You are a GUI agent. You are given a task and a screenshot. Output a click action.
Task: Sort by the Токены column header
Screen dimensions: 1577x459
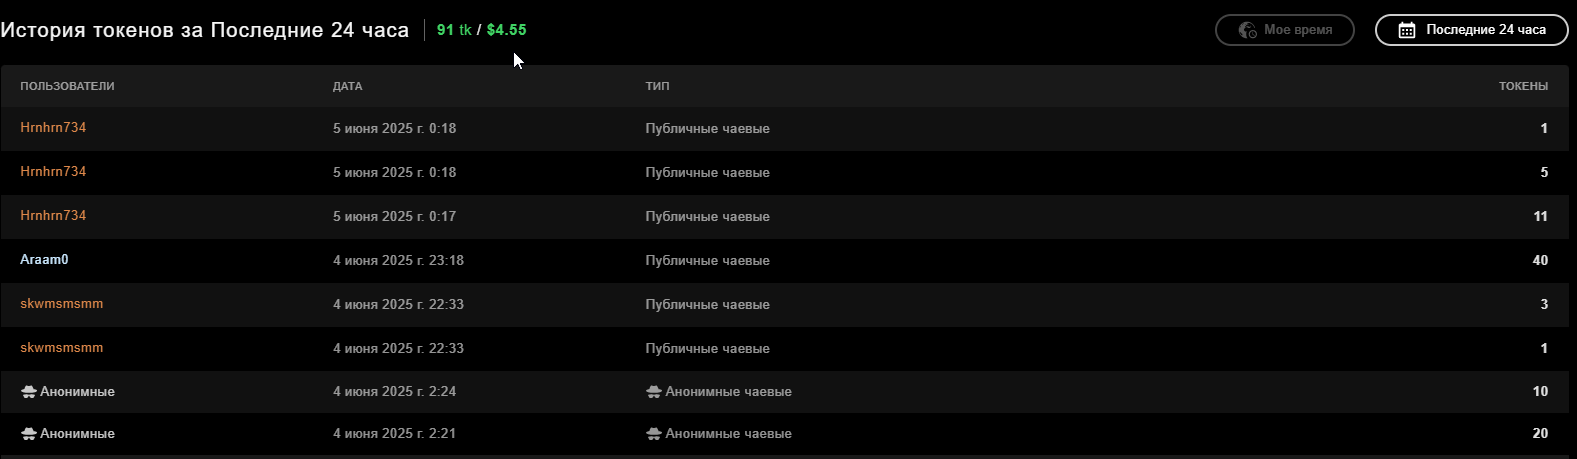(x=1523, y=86)
